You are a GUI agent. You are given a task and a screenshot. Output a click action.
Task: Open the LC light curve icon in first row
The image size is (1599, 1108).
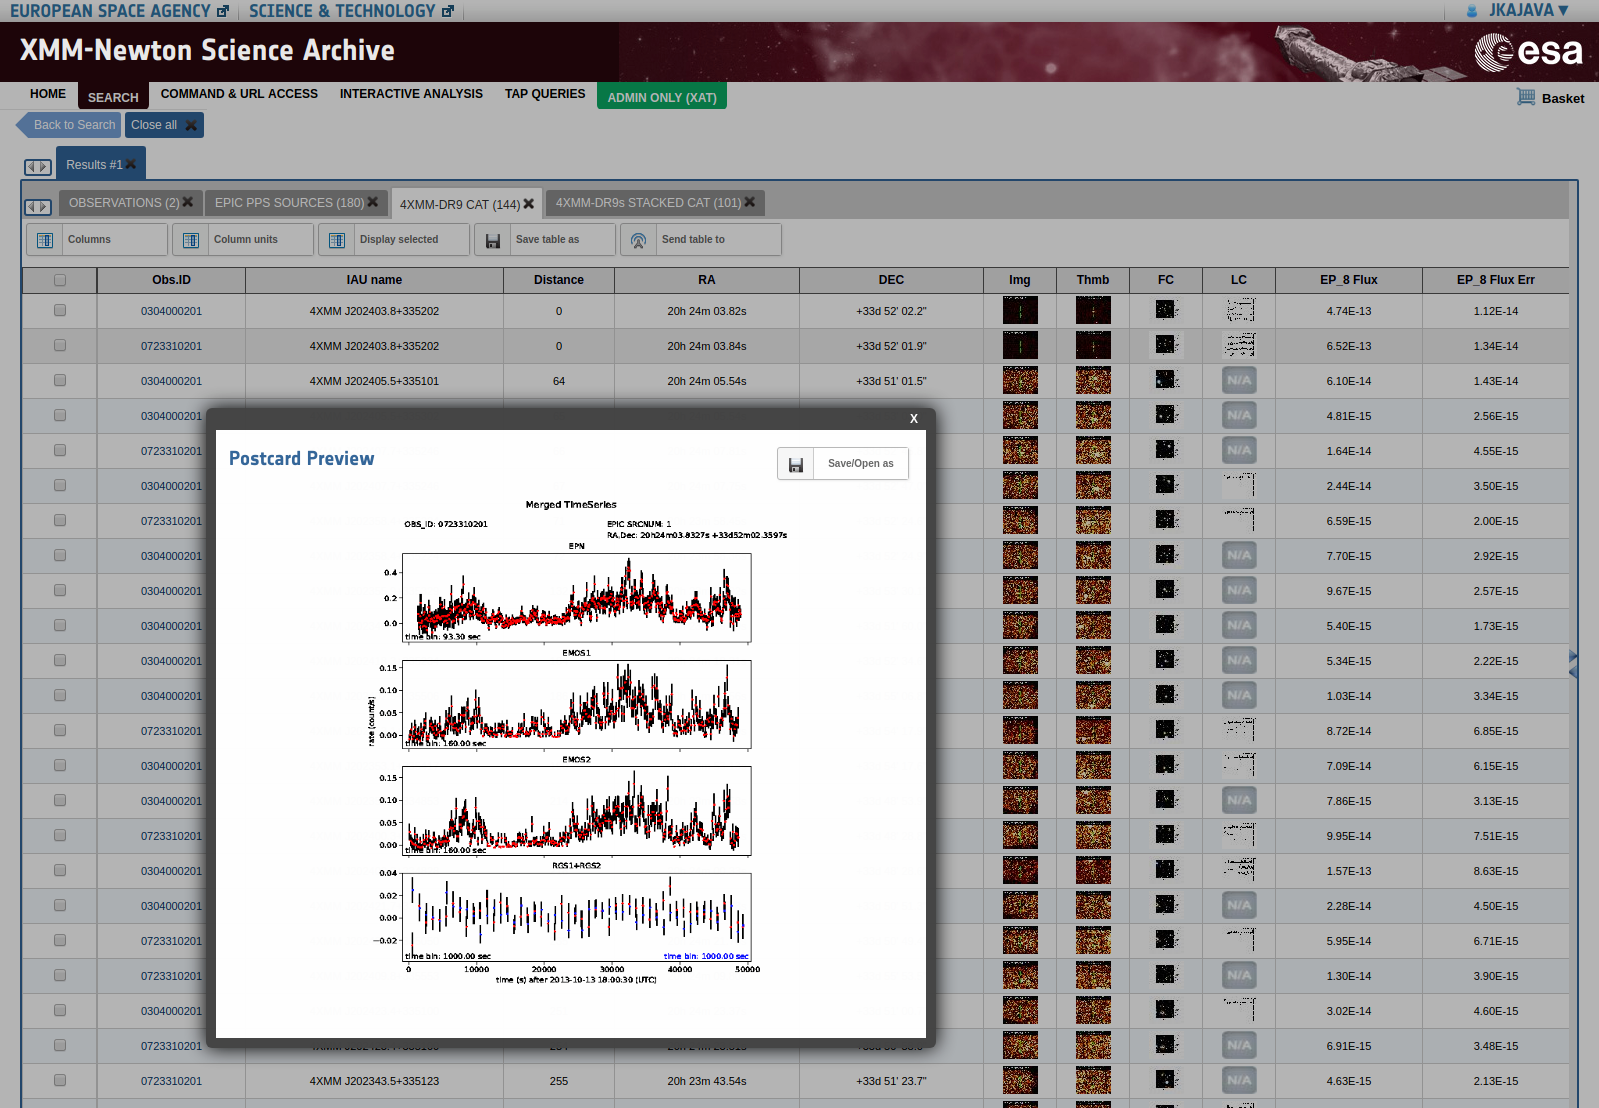coord(1239,311)
